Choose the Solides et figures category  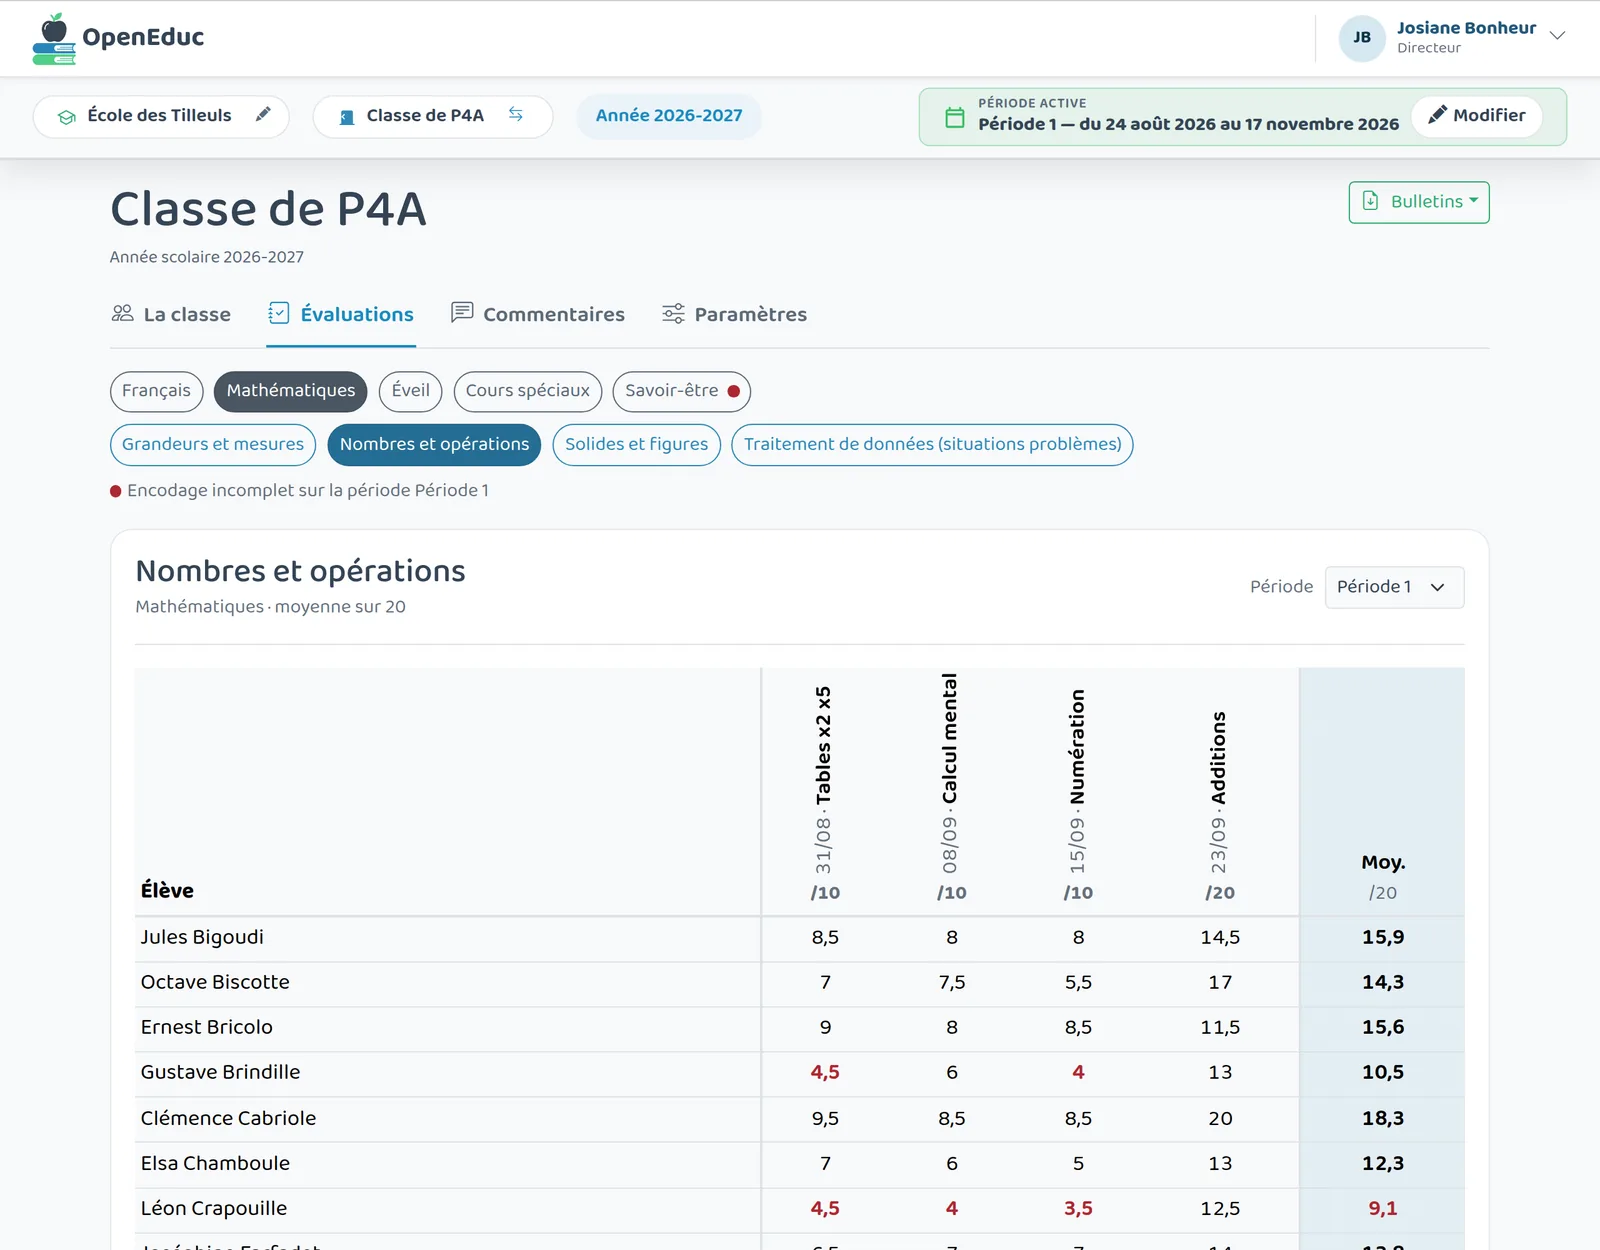click(x=637, y=445)
